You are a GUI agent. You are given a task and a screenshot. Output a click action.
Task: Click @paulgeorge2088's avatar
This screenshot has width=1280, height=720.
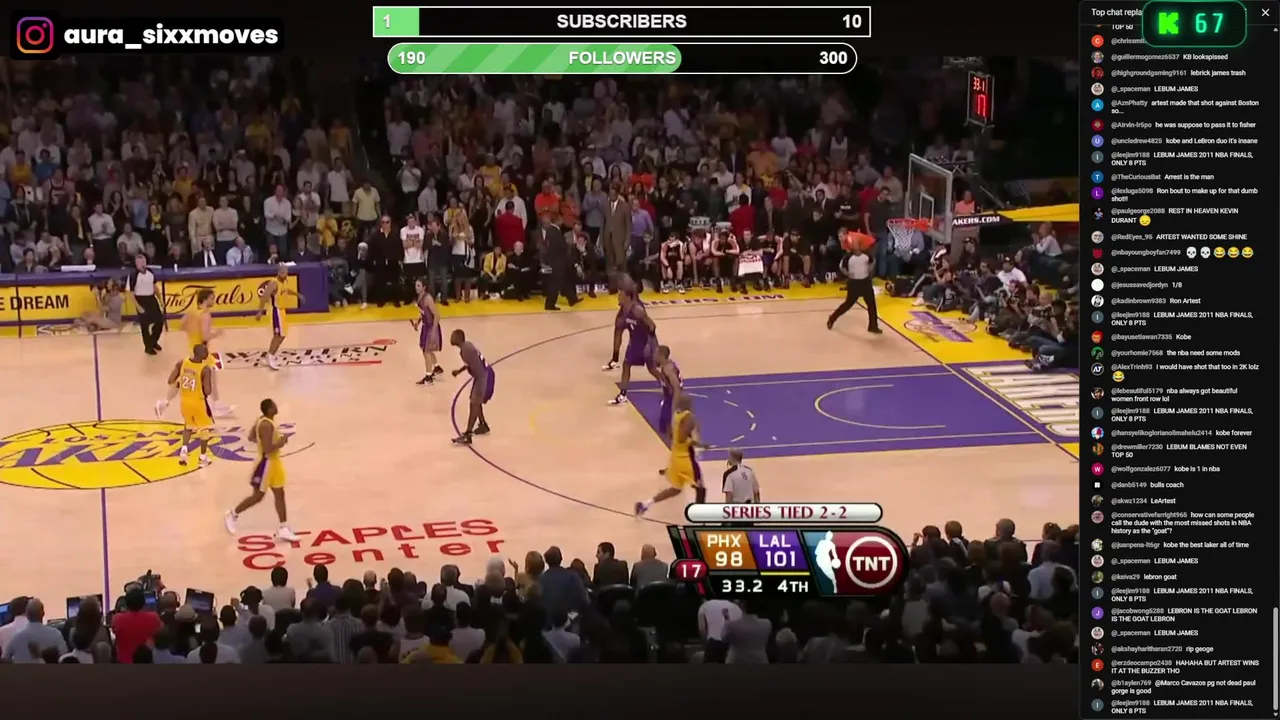click(x=1097, y=213)
